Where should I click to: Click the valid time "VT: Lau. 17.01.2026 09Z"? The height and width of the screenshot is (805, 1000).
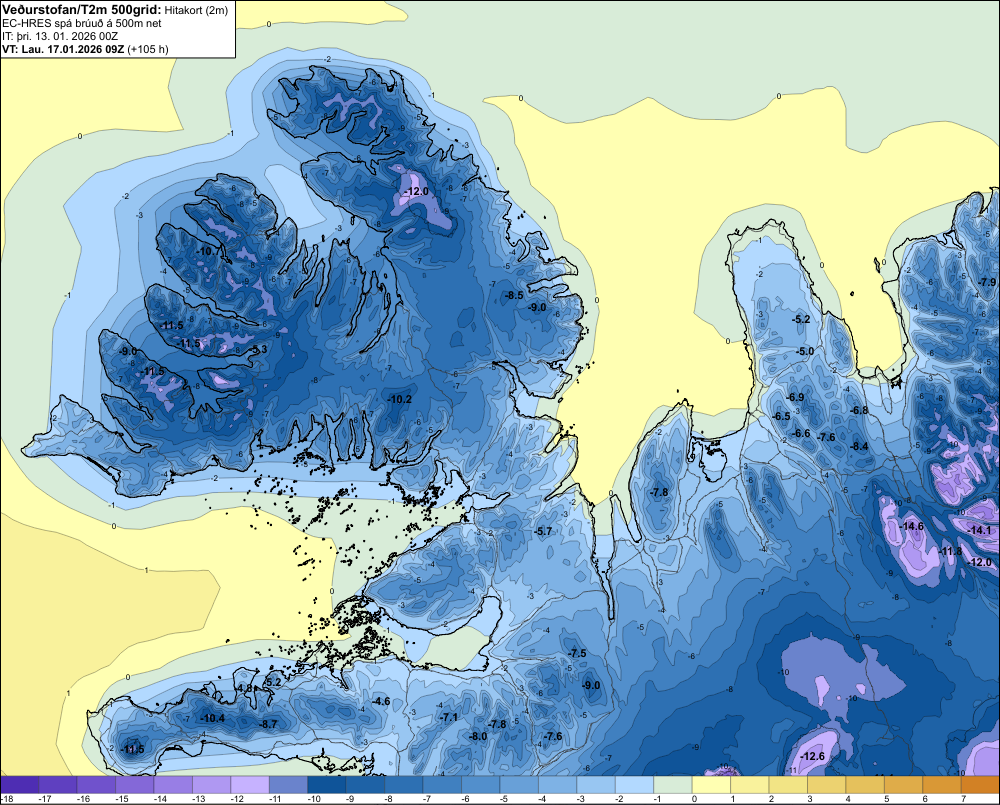coord(63,49)
